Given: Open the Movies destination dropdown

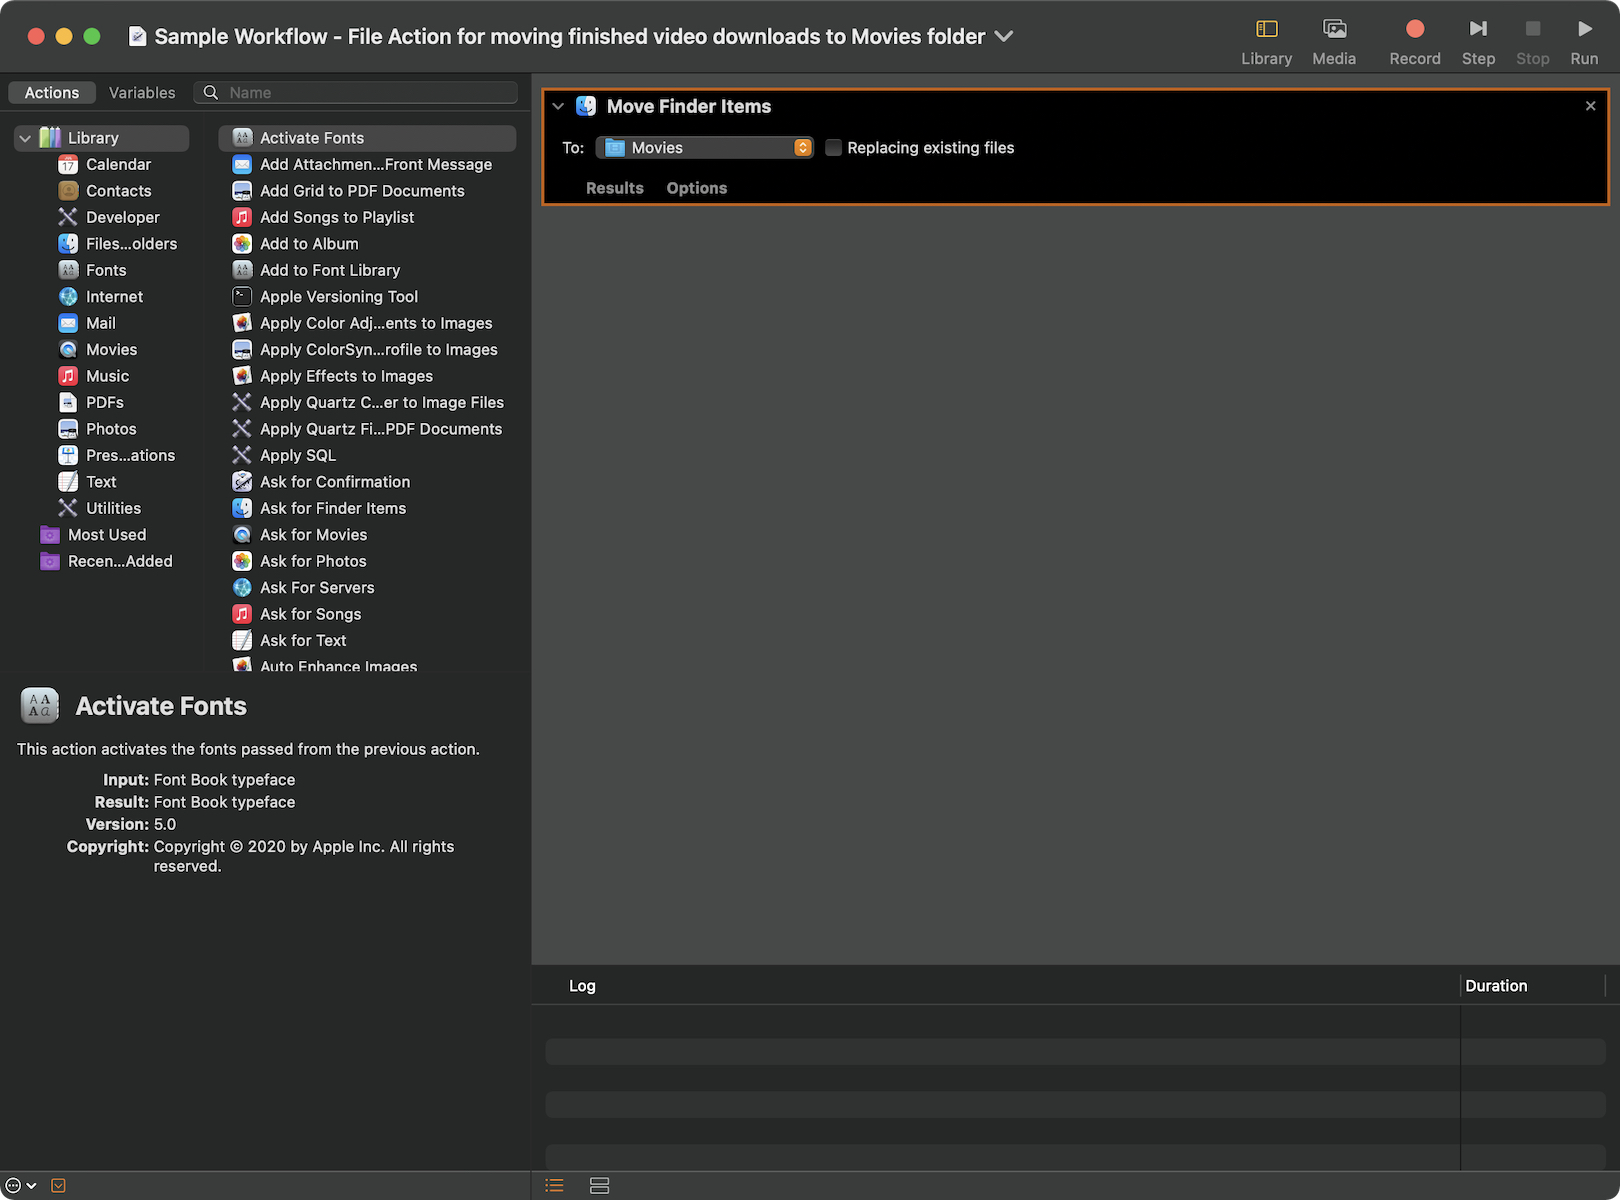Looking at the screenshot, I should [705, 148].
